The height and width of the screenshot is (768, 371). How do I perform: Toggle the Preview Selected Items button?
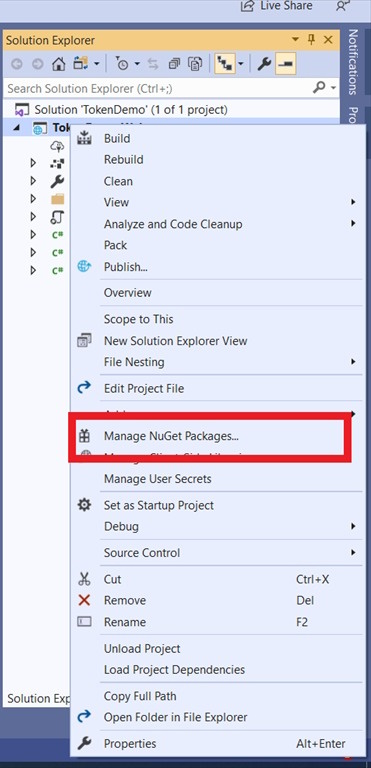click(285, 64)
